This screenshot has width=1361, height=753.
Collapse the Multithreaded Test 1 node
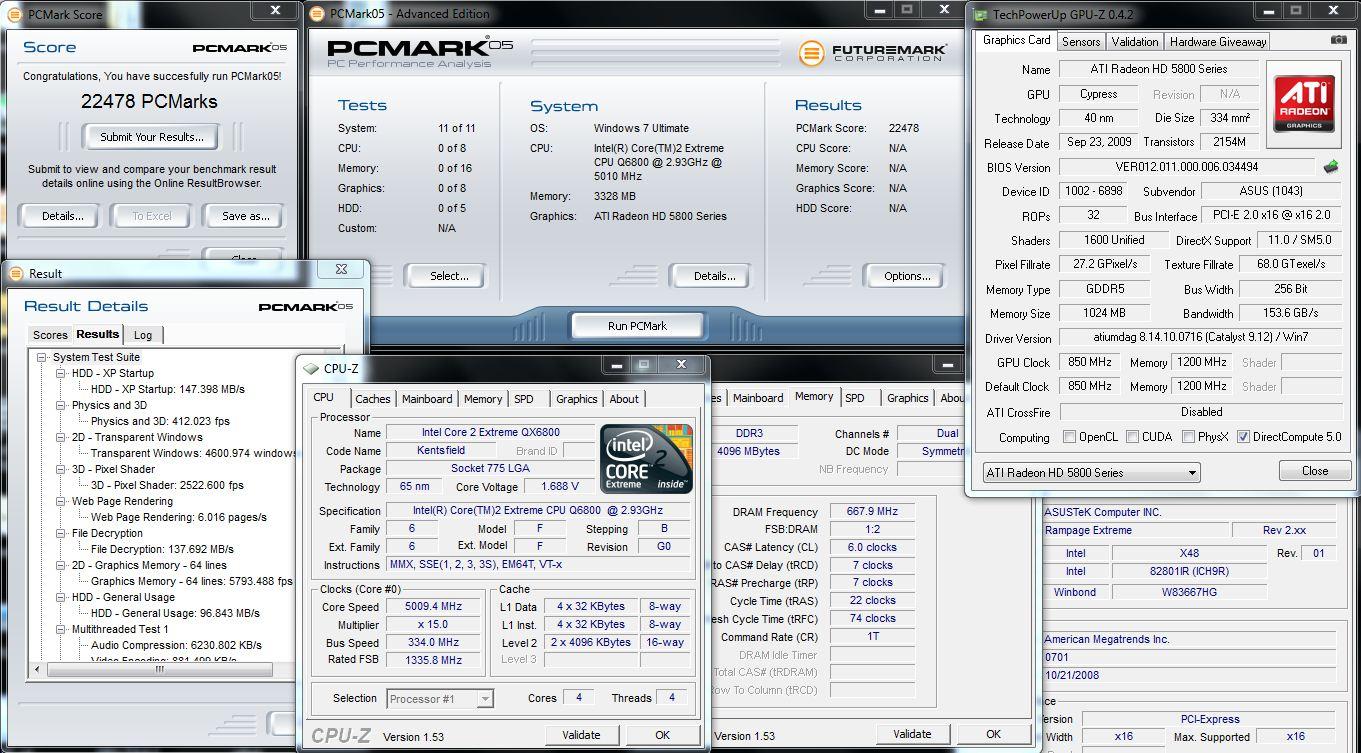pos(61,629)
